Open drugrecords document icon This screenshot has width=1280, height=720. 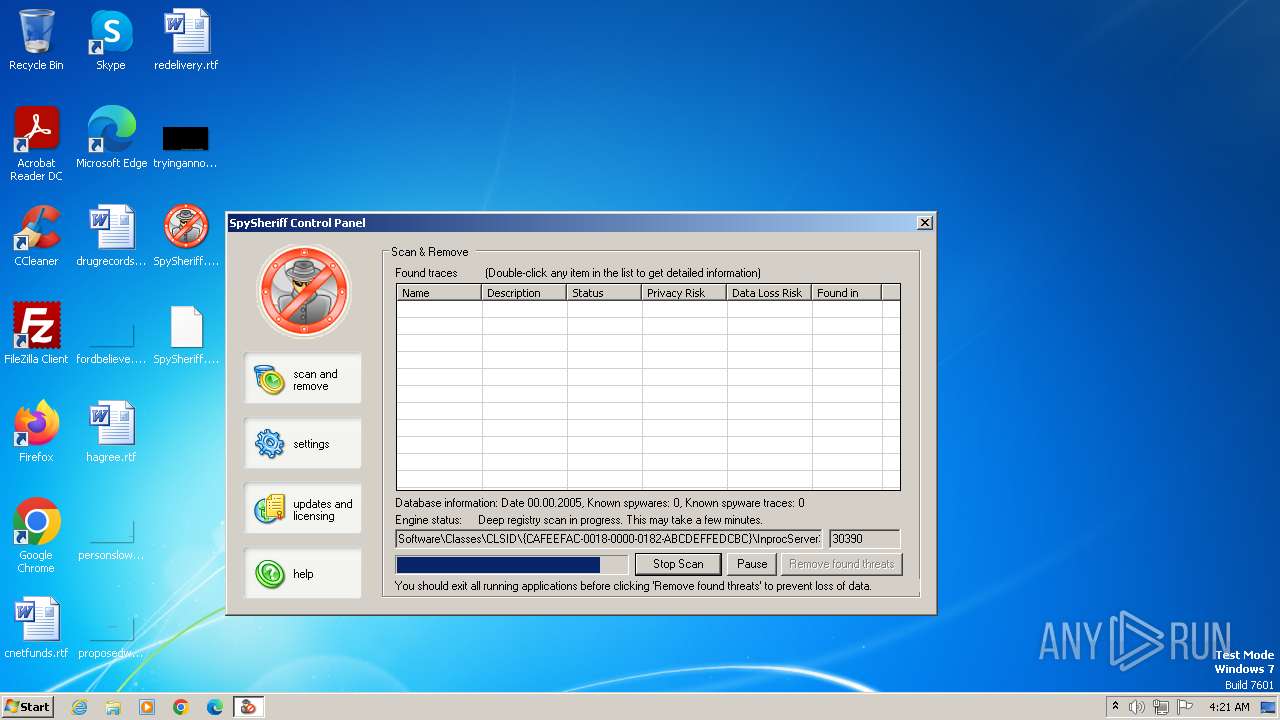click(111, 236)
